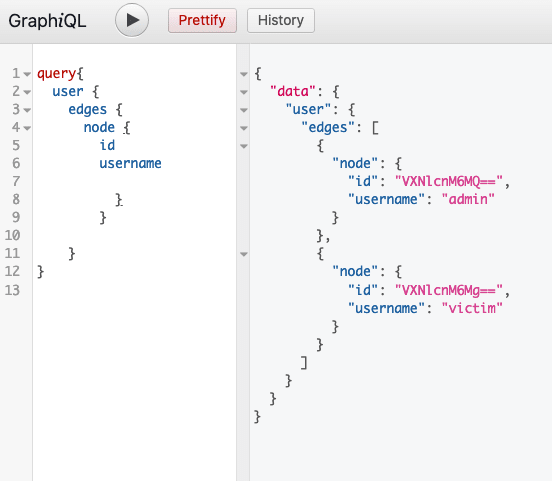Click line number 13 in the gutter

click(12, 290)
